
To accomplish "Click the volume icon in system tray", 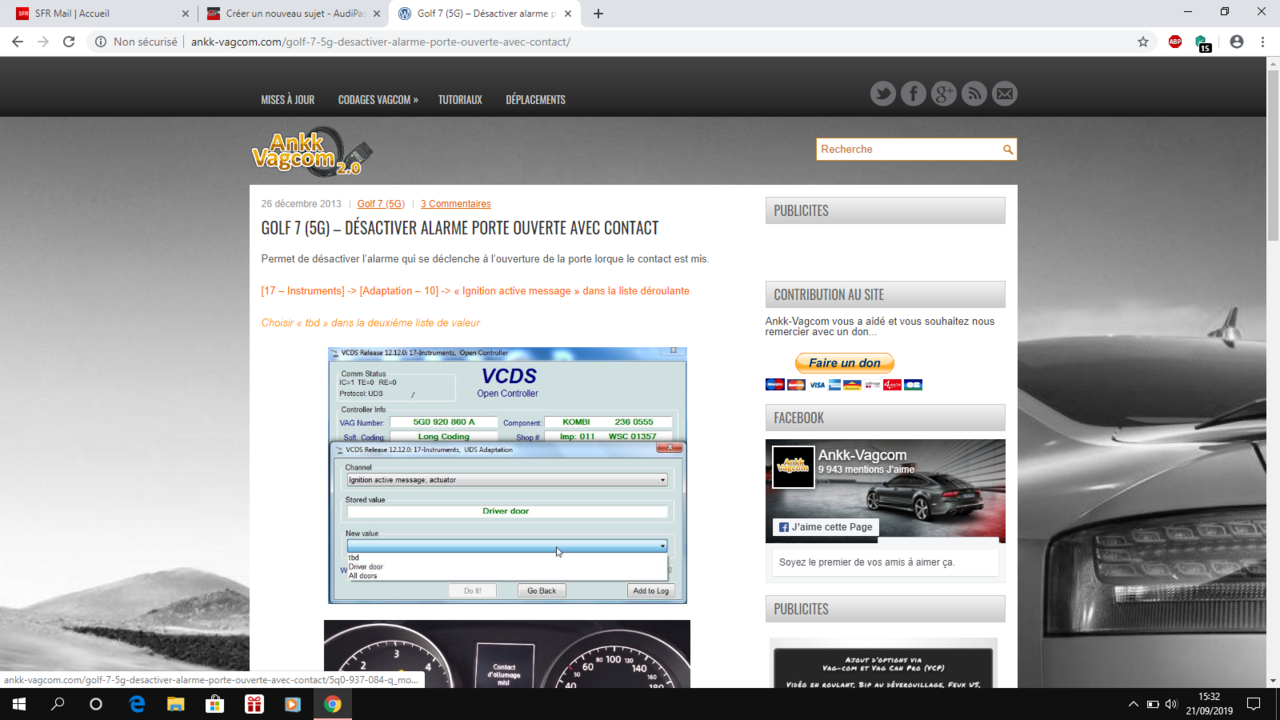I will point(1171,704).
